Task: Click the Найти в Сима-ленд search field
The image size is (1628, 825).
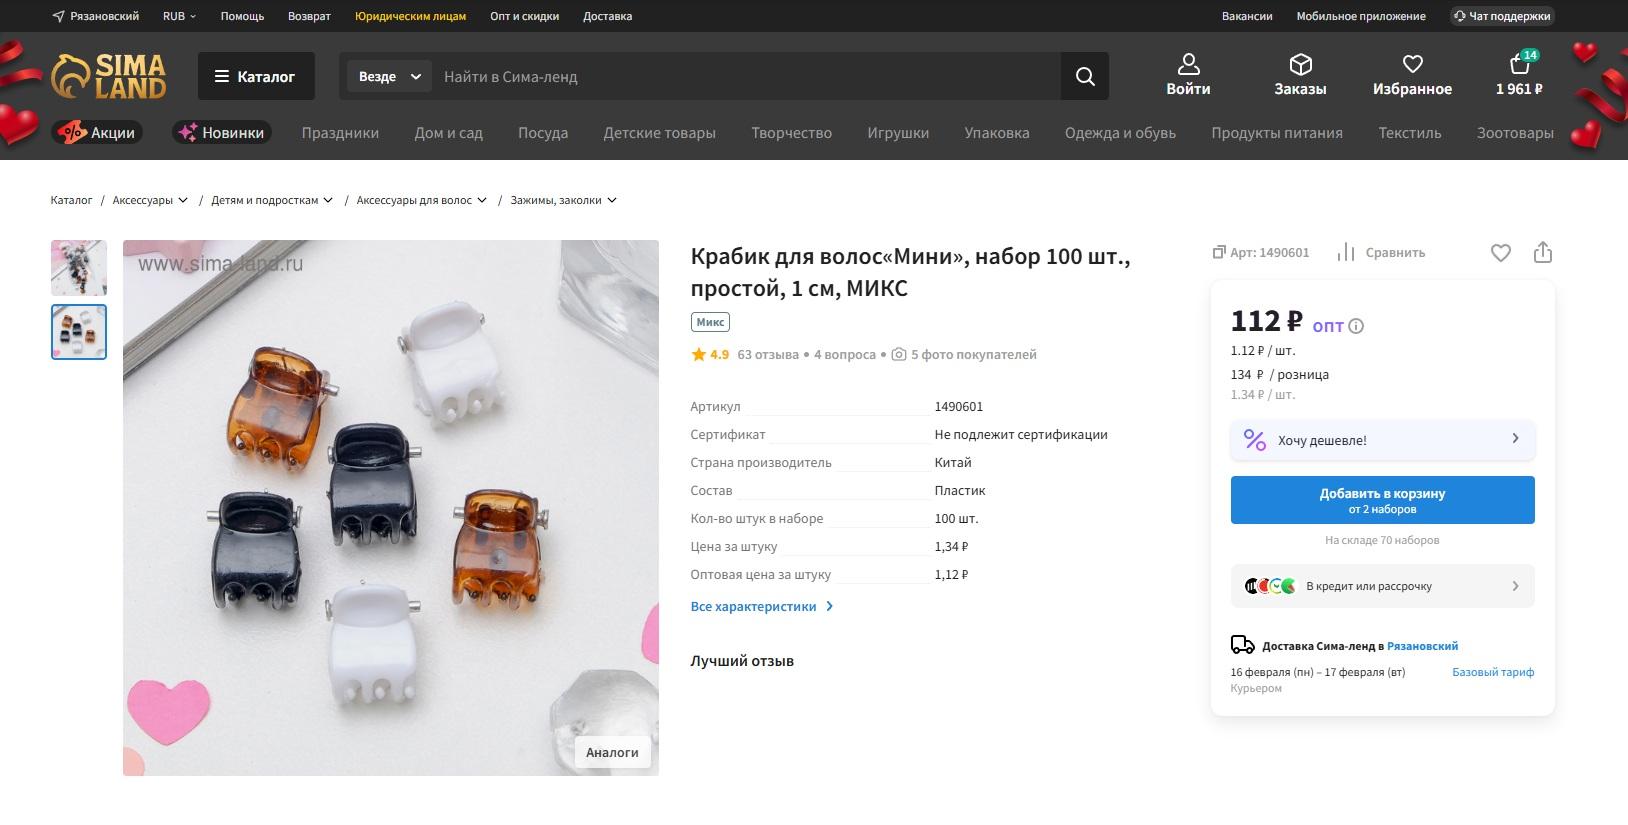Action: pos(745,76)
